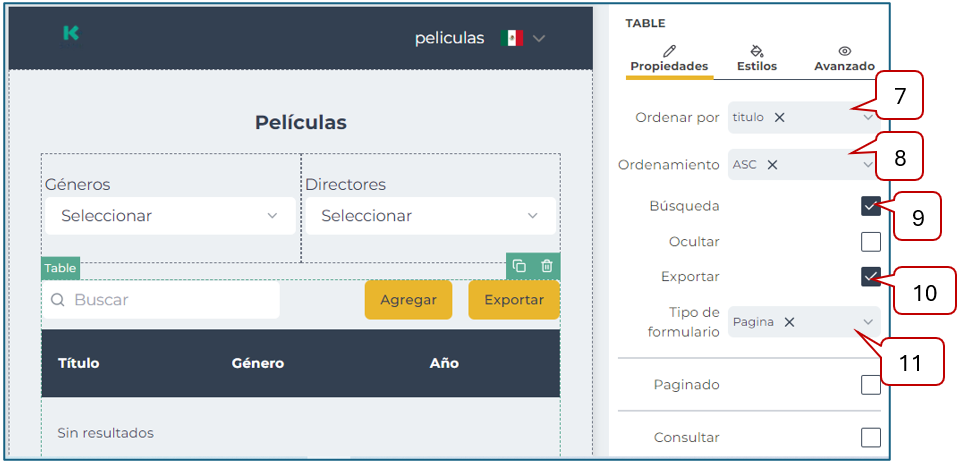Clear the ASC ordering with its X icon
This screenshot has width=961, height=465.
coord(772,165)
